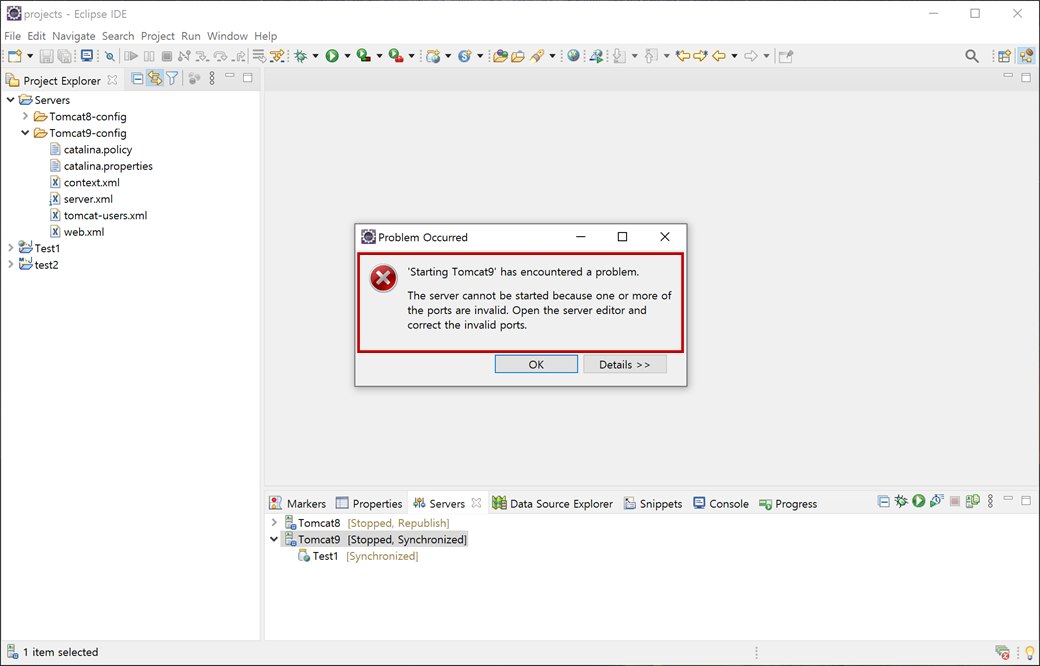The width and height of the screenshot is (1040, 666).
Task: Start server in debug mode in Servers view
Action: (901, 501)
